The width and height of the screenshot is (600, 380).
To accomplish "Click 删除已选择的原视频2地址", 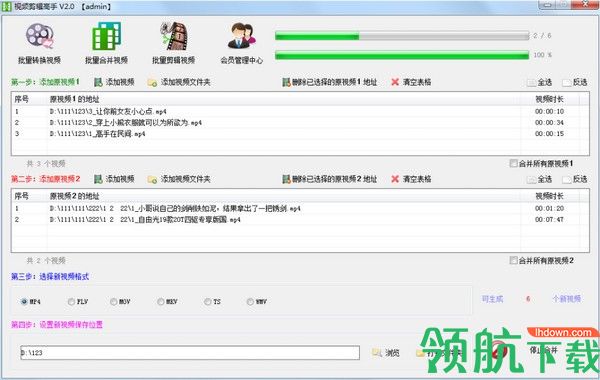I will pyautogui.click(x=329, y=179).
